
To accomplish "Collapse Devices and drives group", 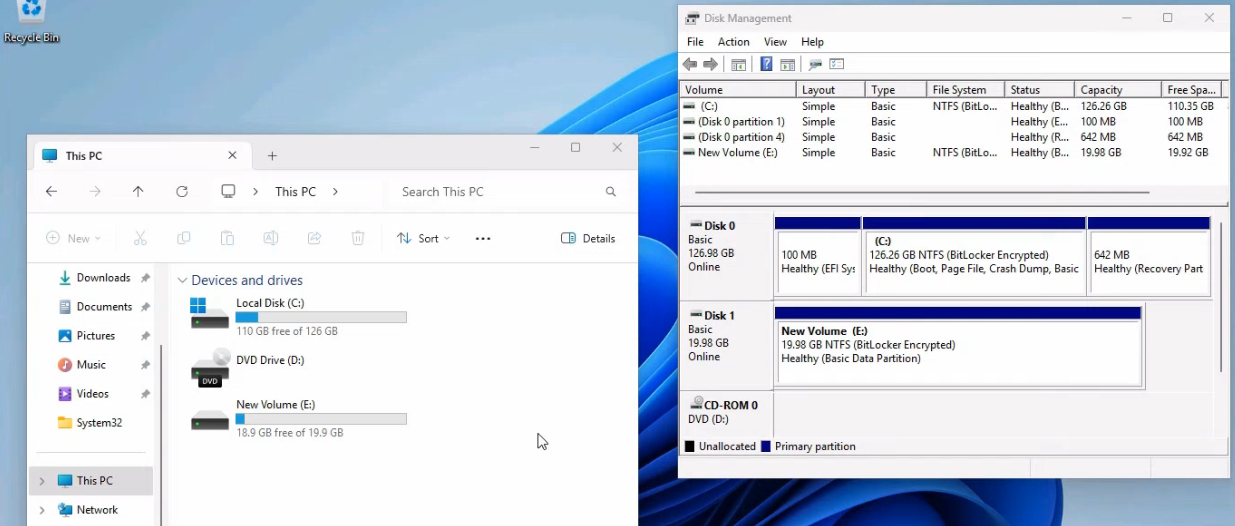I will [x=182, y=281].
